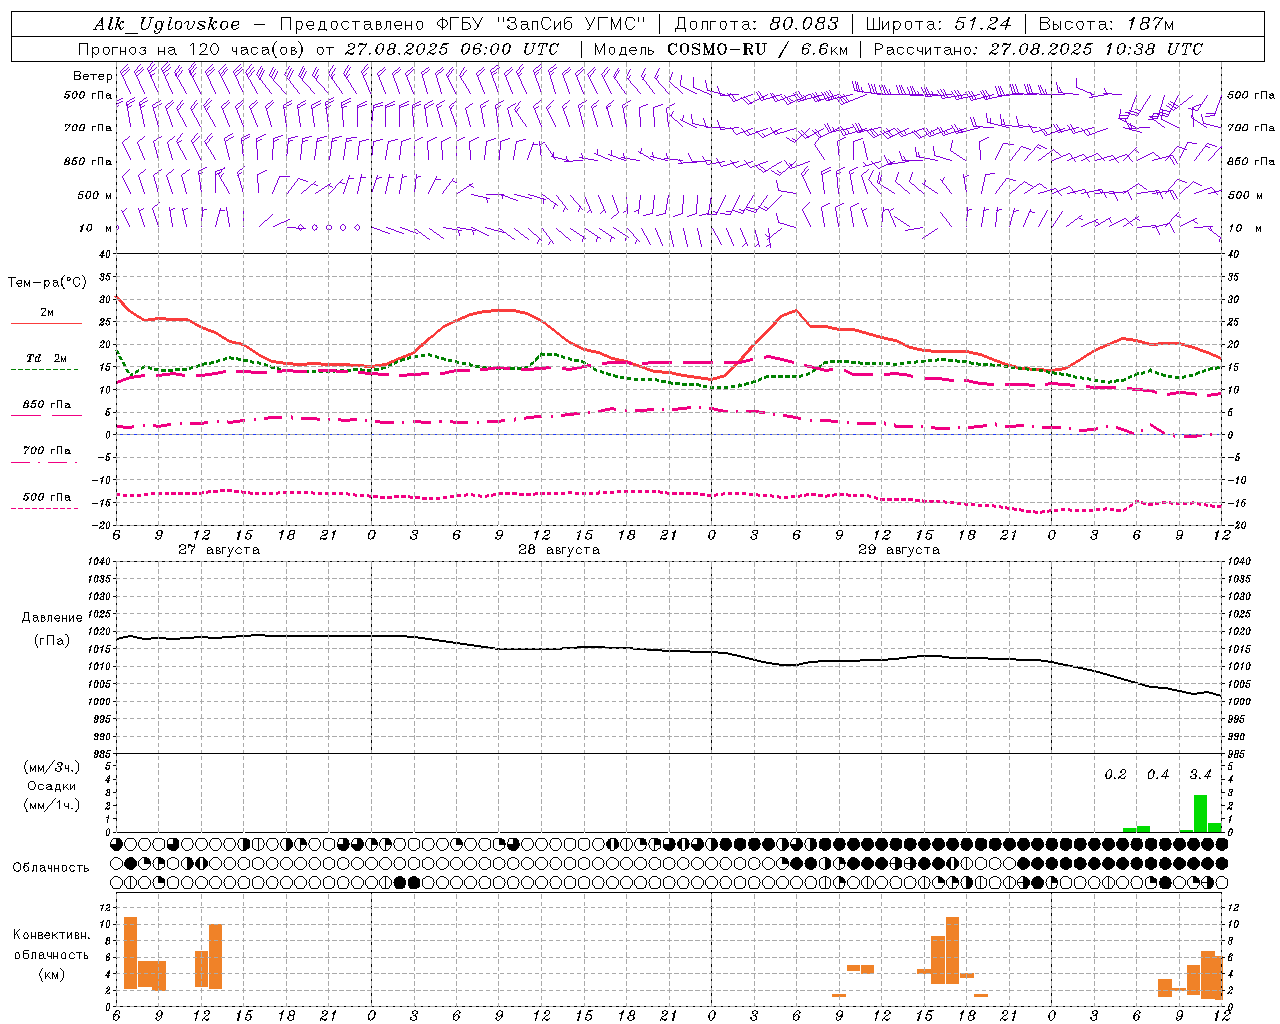This screenshot has width=1280, height=1024.
Task: Click the (мм/3ч.) precipitation unit label
Action: [51, 767]
